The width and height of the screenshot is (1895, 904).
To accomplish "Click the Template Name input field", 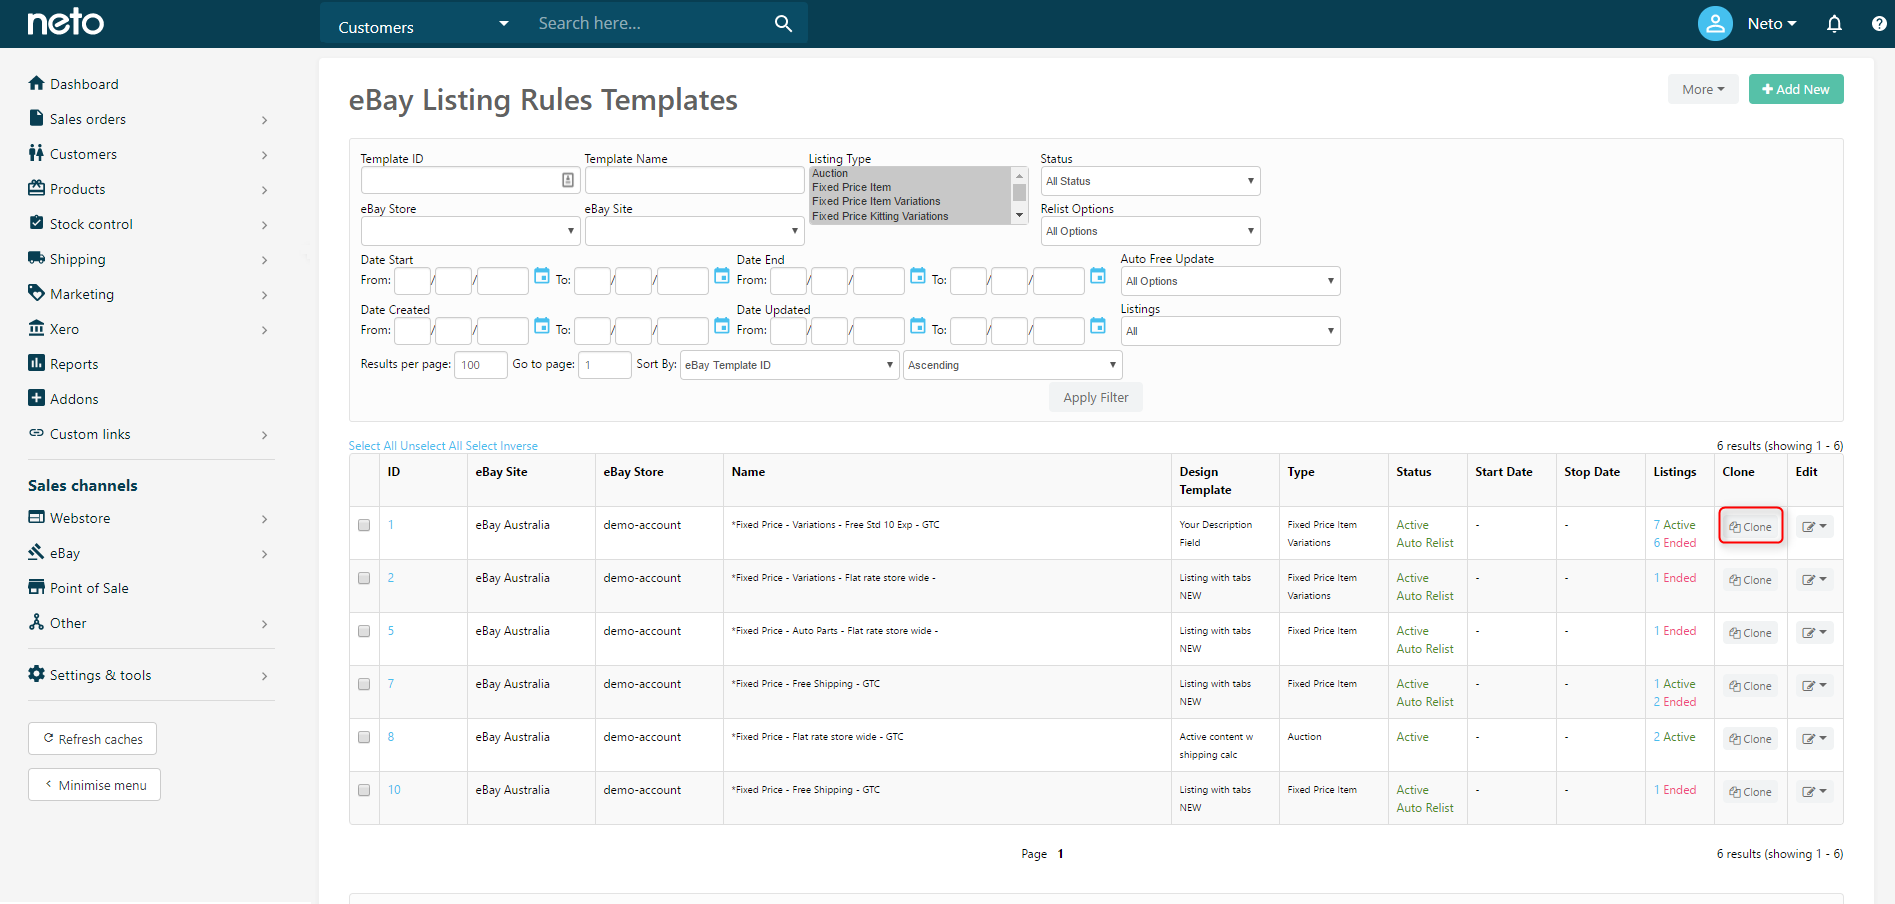I will pyautogui.click(x=694, y=180).
